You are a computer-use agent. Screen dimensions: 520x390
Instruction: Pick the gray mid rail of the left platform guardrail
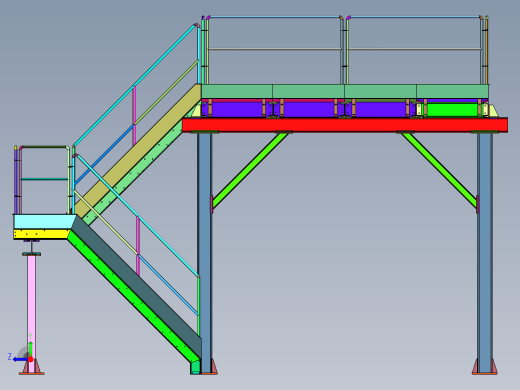(275, 49)
